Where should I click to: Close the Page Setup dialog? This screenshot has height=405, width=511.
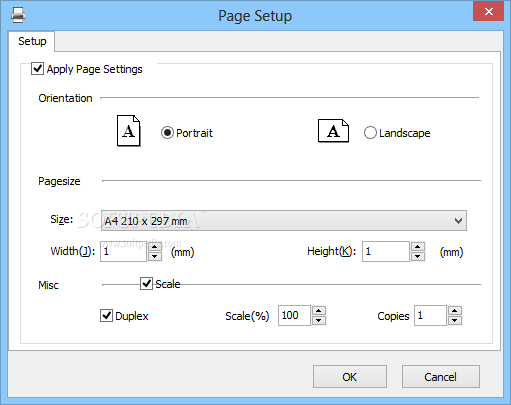coord(488,12)
